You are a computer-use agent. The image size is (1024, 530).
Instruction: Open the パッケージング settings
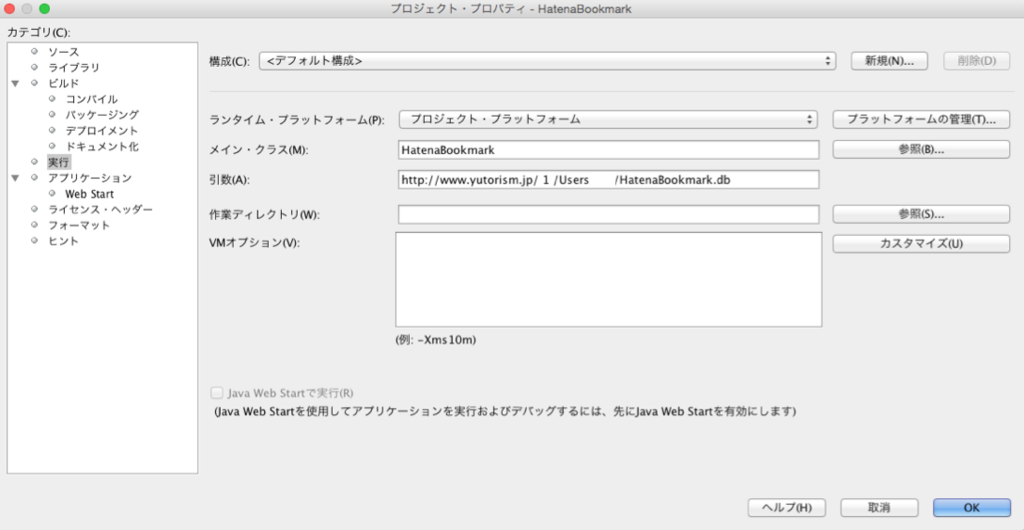point(102,115)
